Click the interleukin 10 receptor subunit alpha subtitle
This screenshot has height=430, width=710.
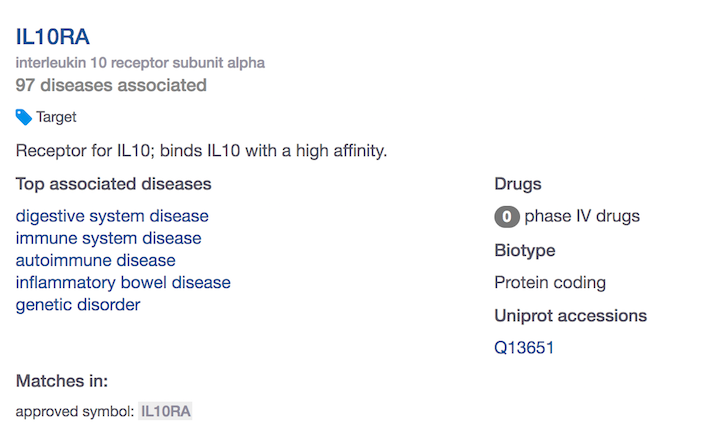(140, 62)
